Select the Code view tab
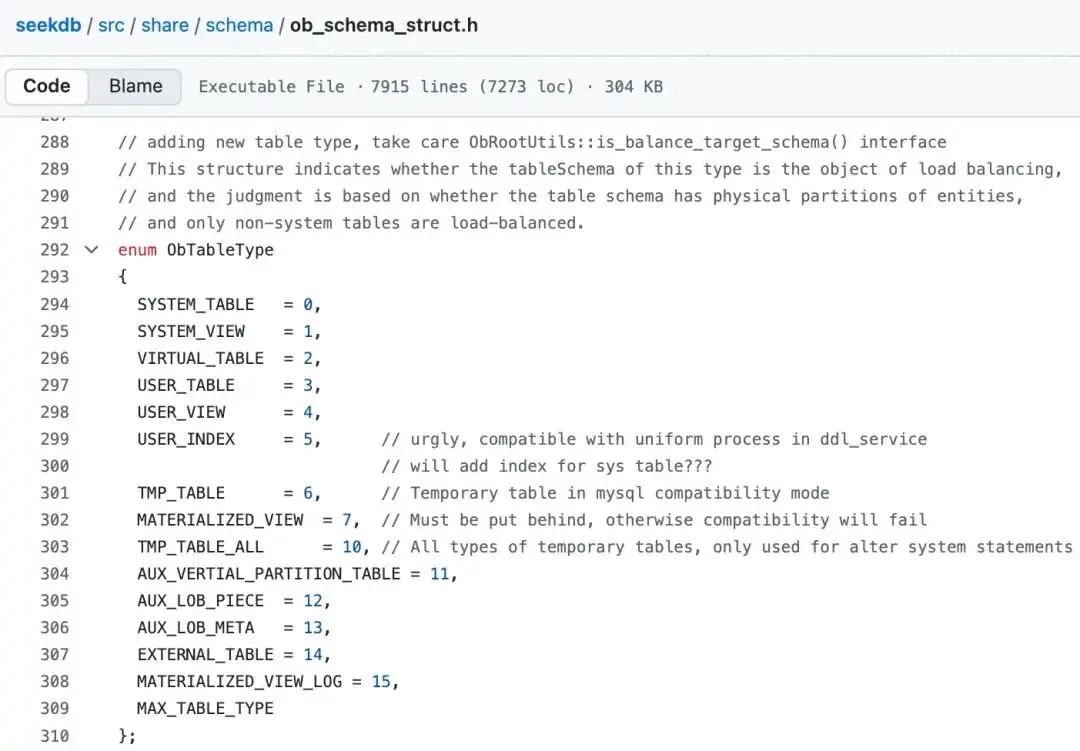Image resolution: width=1080 pixels, height=751 pixels. pos(47,86)
